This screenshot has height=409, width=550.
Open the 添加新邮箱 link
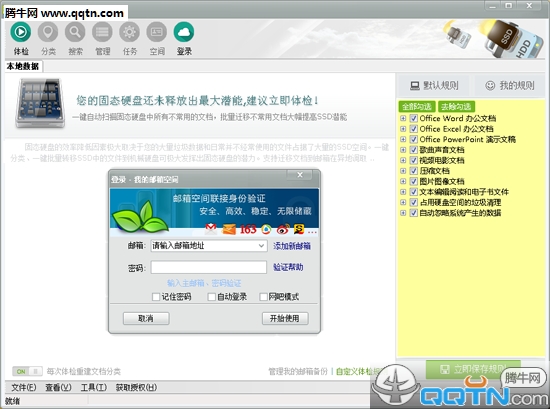point(292,246)
